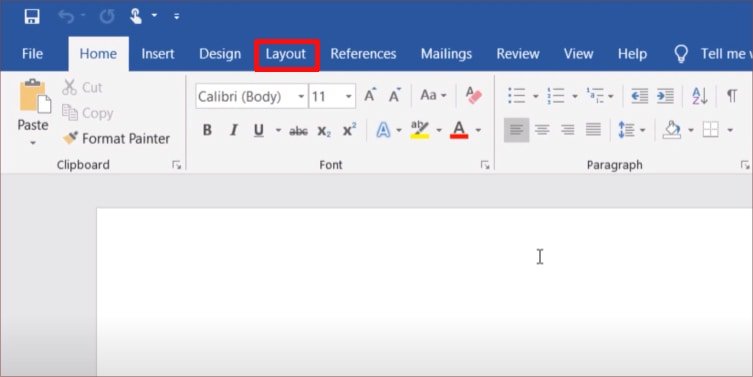This screenshot has width=753, height=377.
Task: Toggle Touch/Mouse mode icon
Action: pyautogui.click(x=136, y=17)
